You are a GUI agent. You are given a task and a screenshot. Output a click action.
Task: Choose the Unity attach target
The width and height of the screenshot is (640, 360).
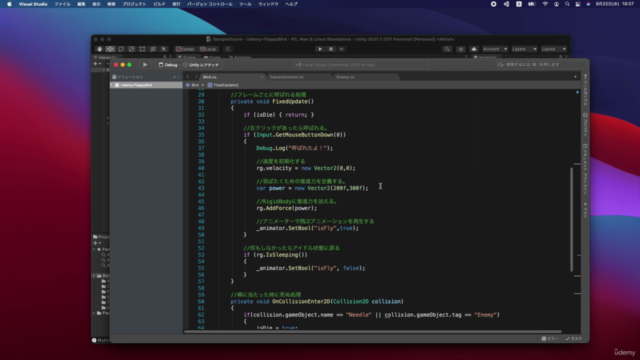(201, 64)
